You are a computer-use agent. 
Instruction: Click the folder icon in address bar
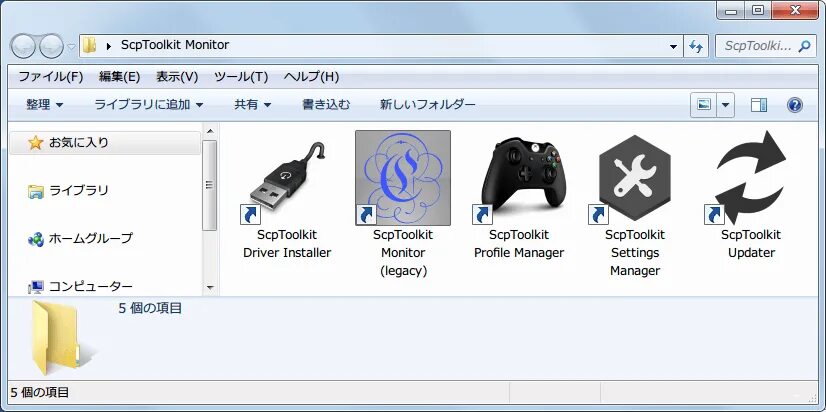tap(90, 45)
